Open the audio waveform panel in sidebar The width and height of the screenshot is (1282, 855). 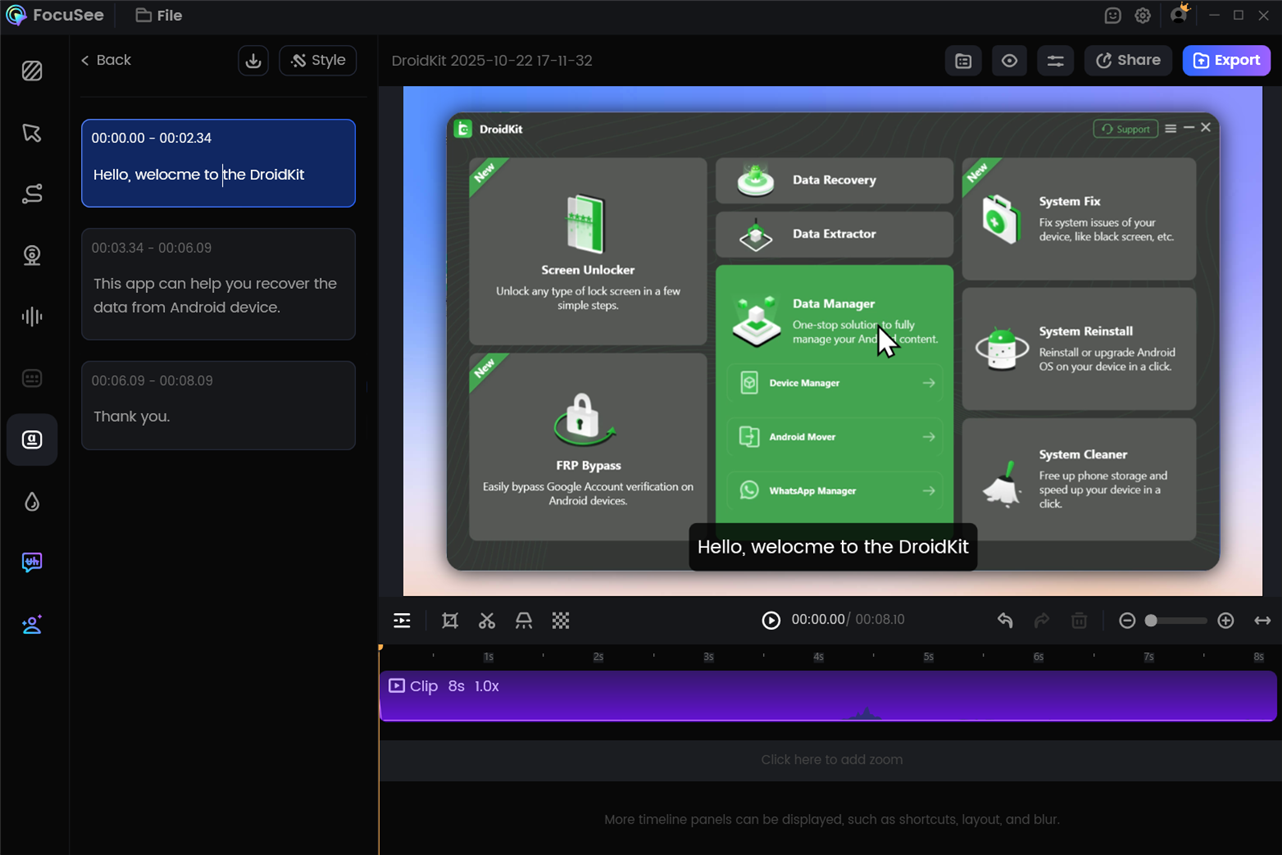pos(32,317)
